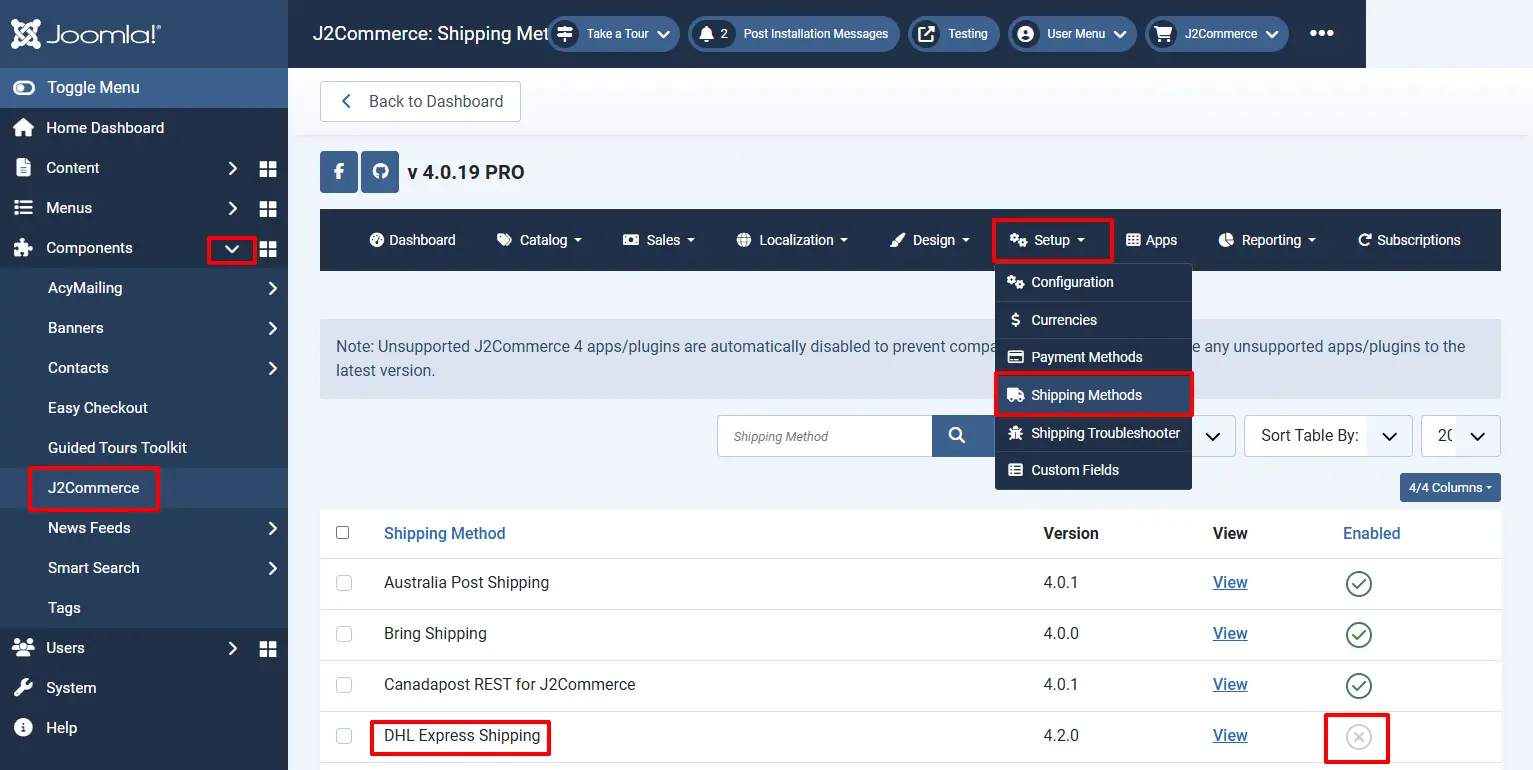Click the Joomla logo

(x=85, y=34)
